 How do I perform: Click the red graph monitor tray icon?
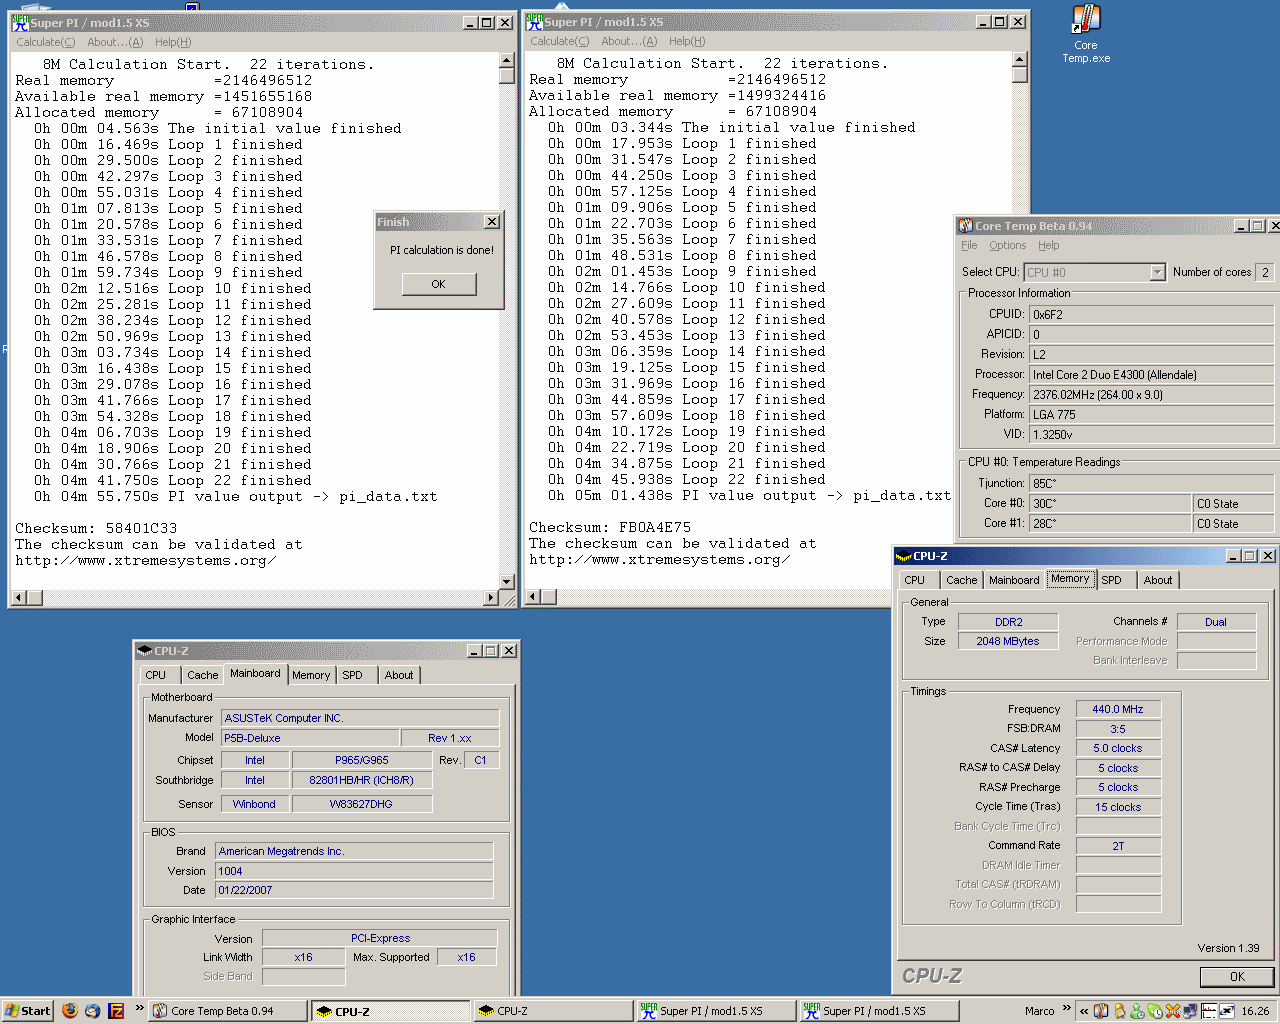[x=1209, y=1011]
